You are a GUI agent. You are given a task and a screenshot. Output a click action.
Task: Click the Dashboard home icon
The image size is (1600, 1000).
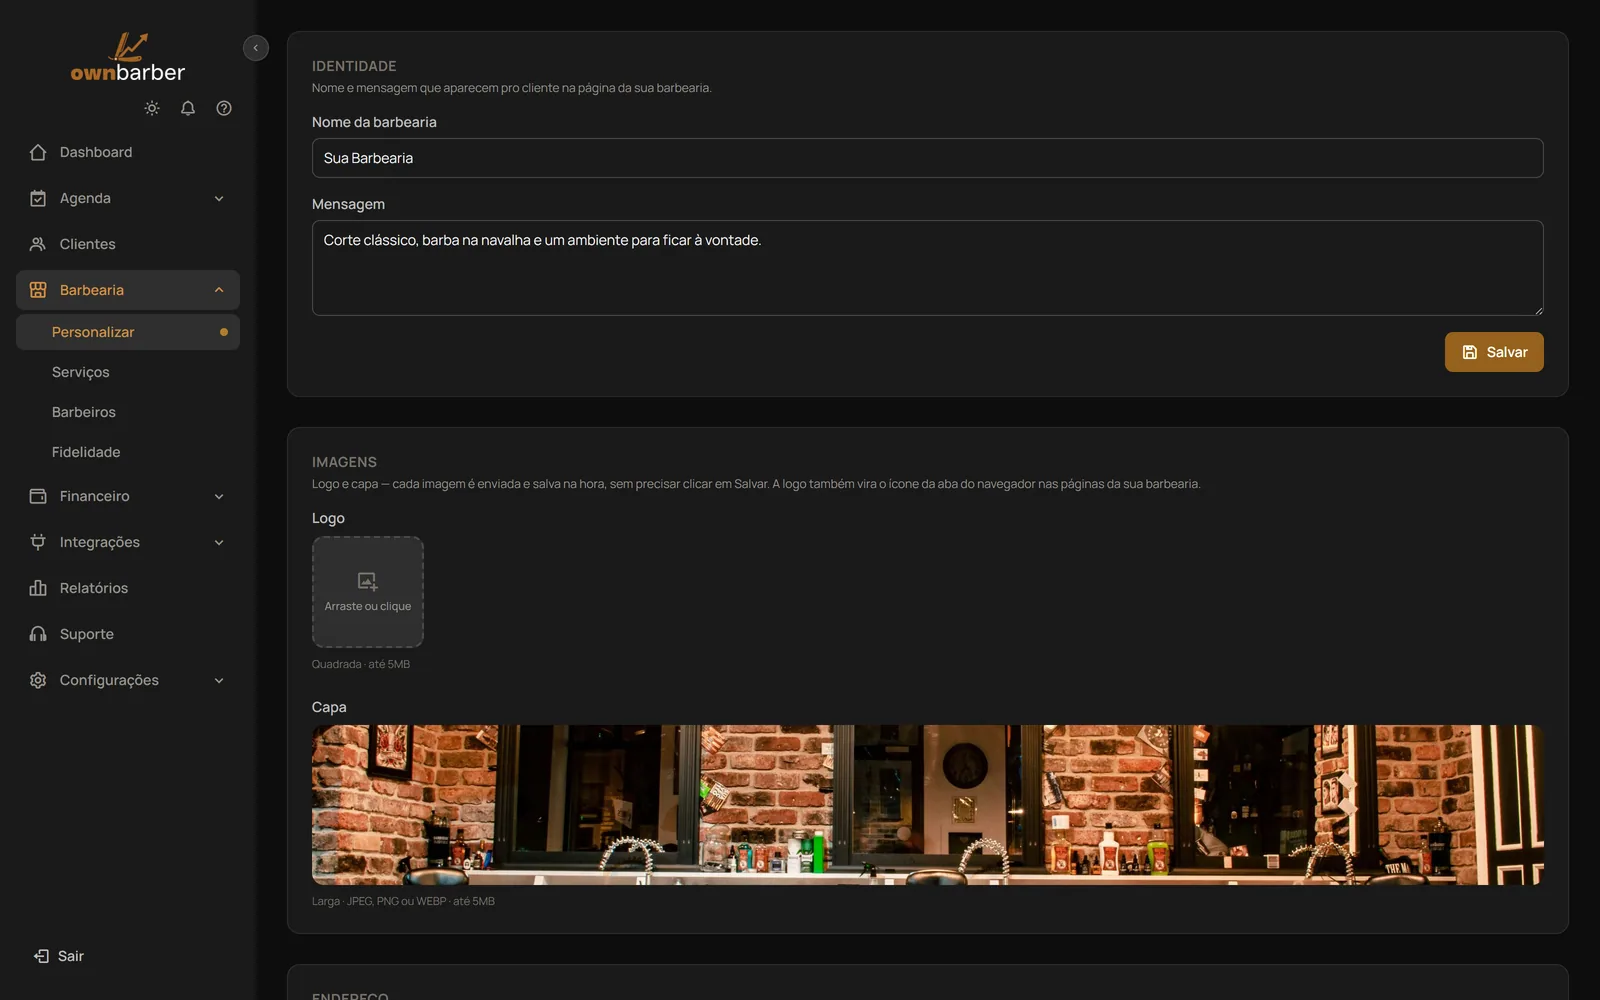38,152
